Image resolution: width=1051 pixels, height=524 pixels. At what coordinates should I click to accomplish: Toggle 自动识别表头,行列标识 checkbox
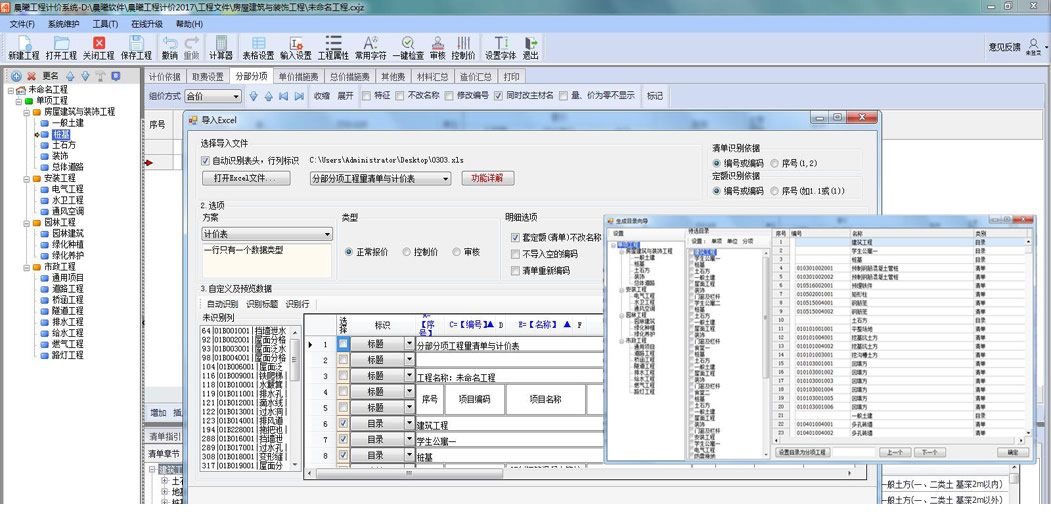coord(206,161)
